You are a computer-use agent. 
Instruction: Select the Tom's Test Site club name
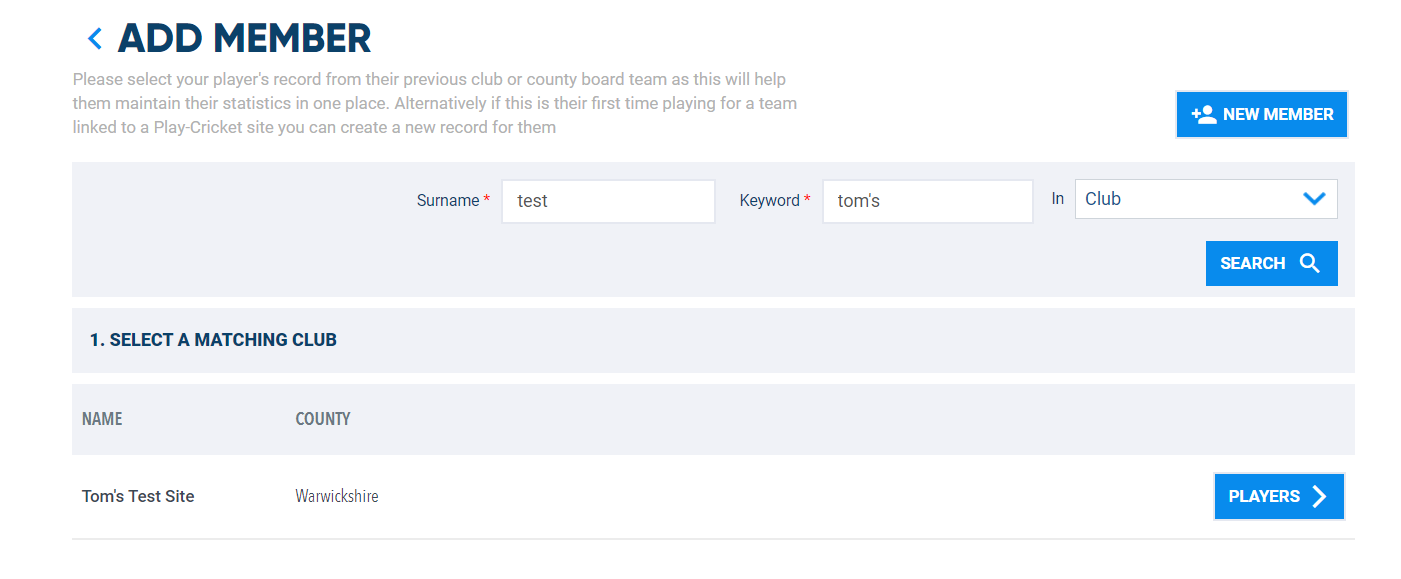[x=138, y=496]
